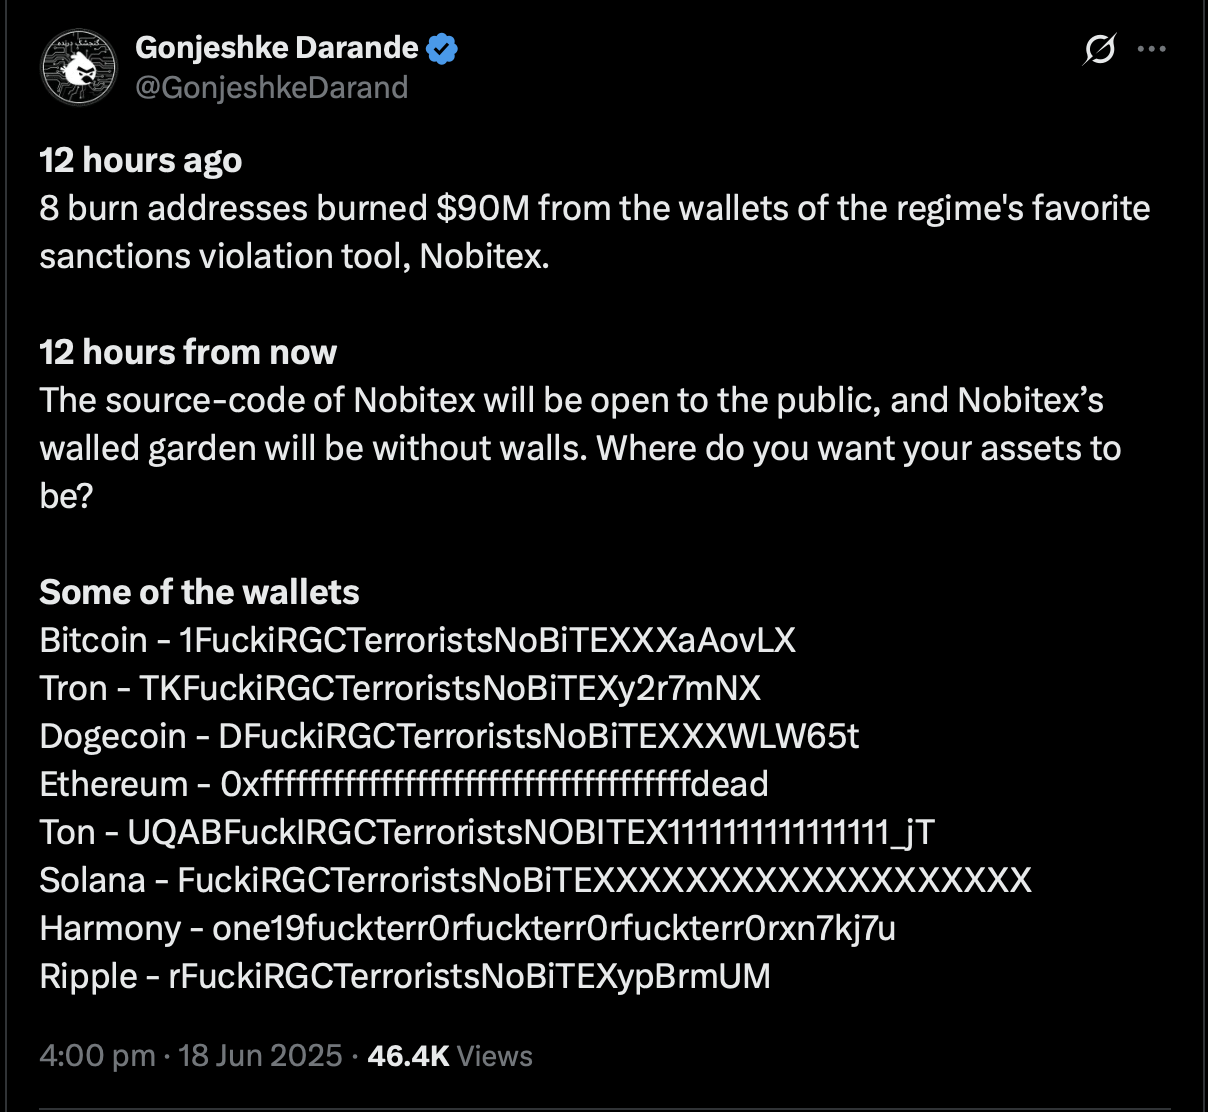Click the 46.4K Views counter
This screenshot has height=1112, width=1208.
point(450,1056)
